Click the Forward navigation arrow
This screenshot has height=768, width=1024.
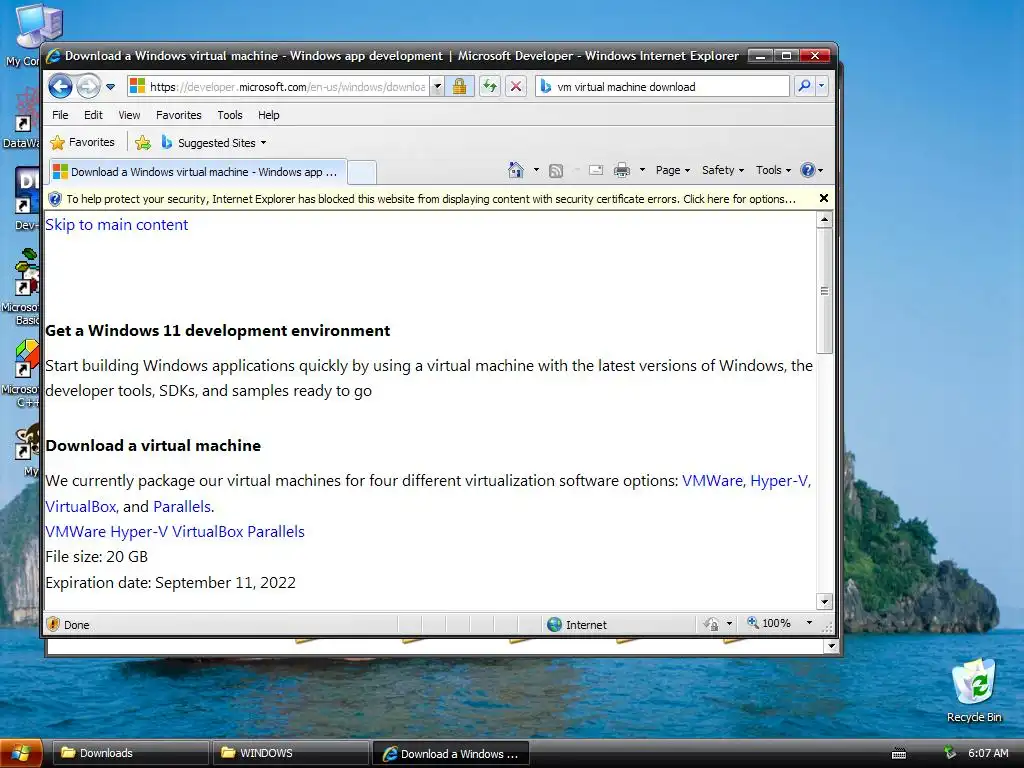coord(88,86)
